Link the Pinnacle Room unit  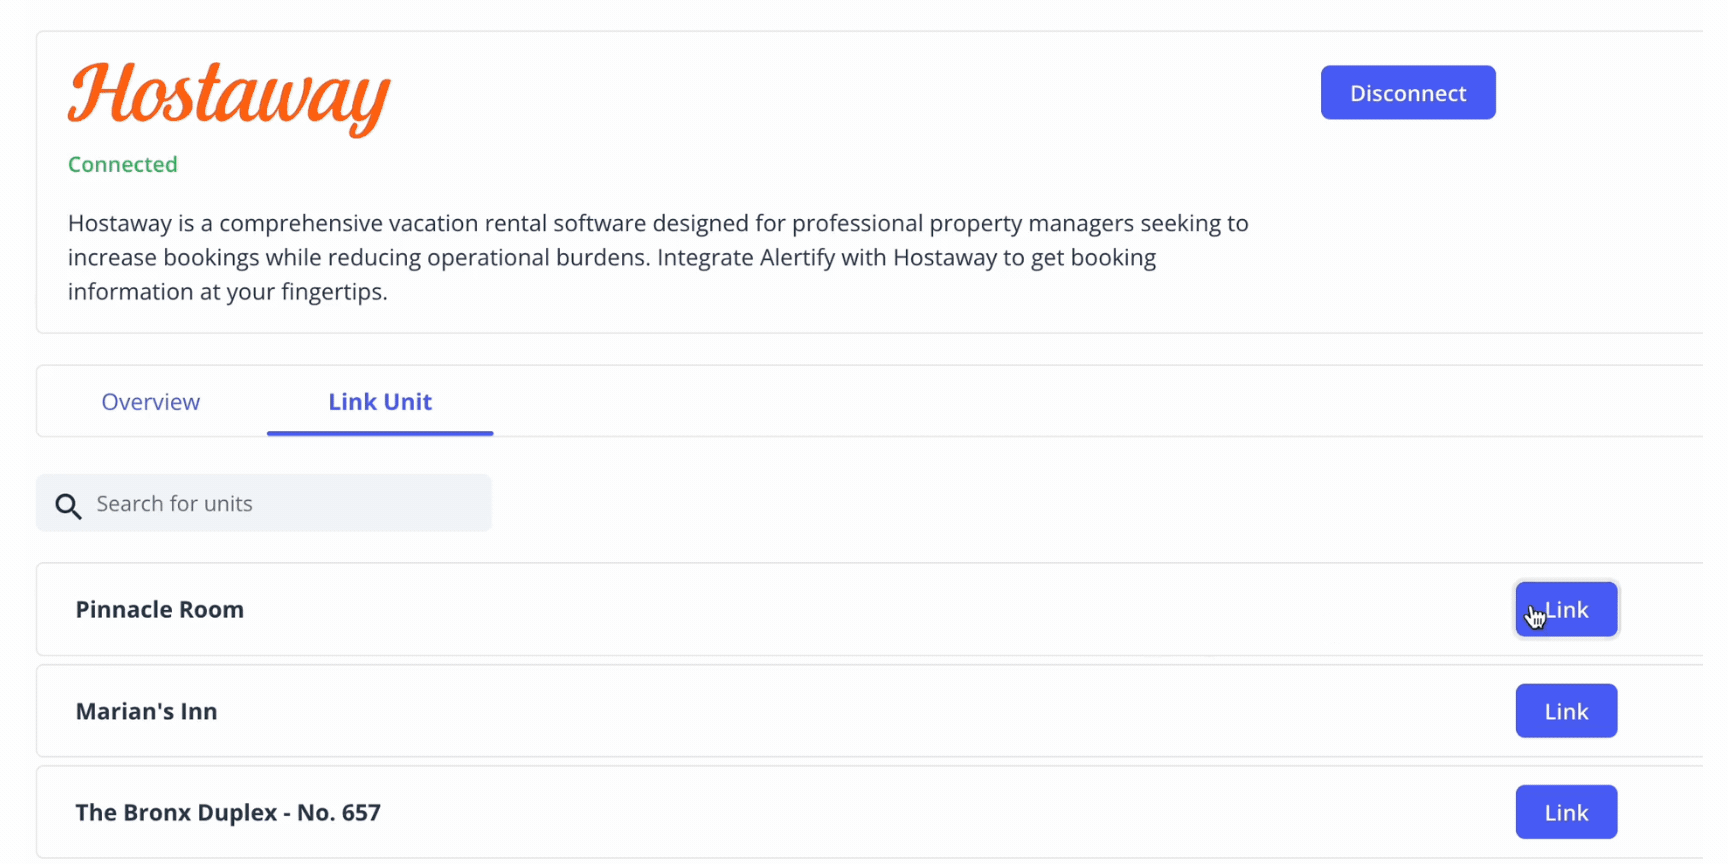tap(1566, 610)
